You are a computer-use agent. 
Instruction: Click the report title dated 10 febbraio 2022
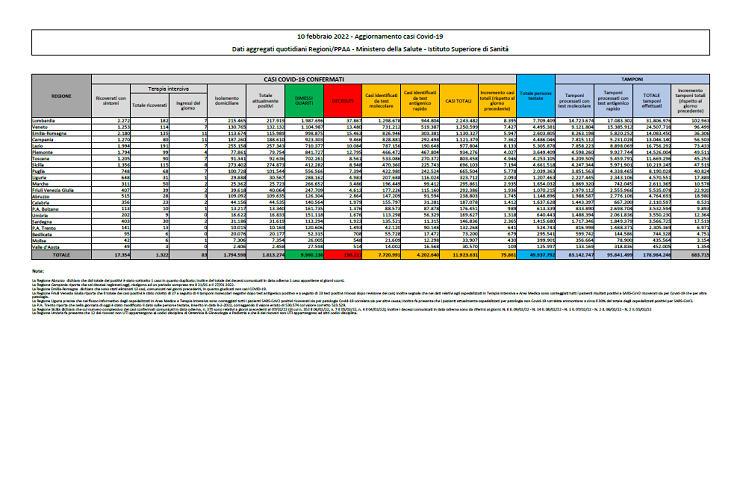click(370, 35)
